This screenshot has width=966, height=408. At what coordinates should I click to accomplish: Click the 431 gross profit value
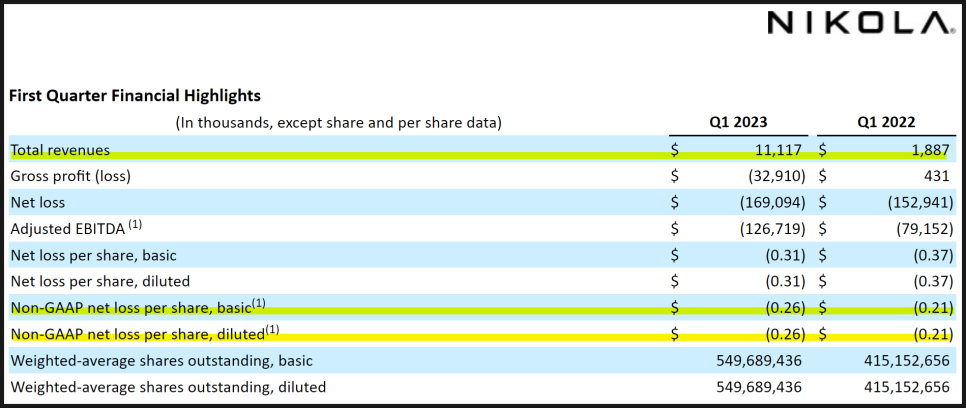pos(936,176)
